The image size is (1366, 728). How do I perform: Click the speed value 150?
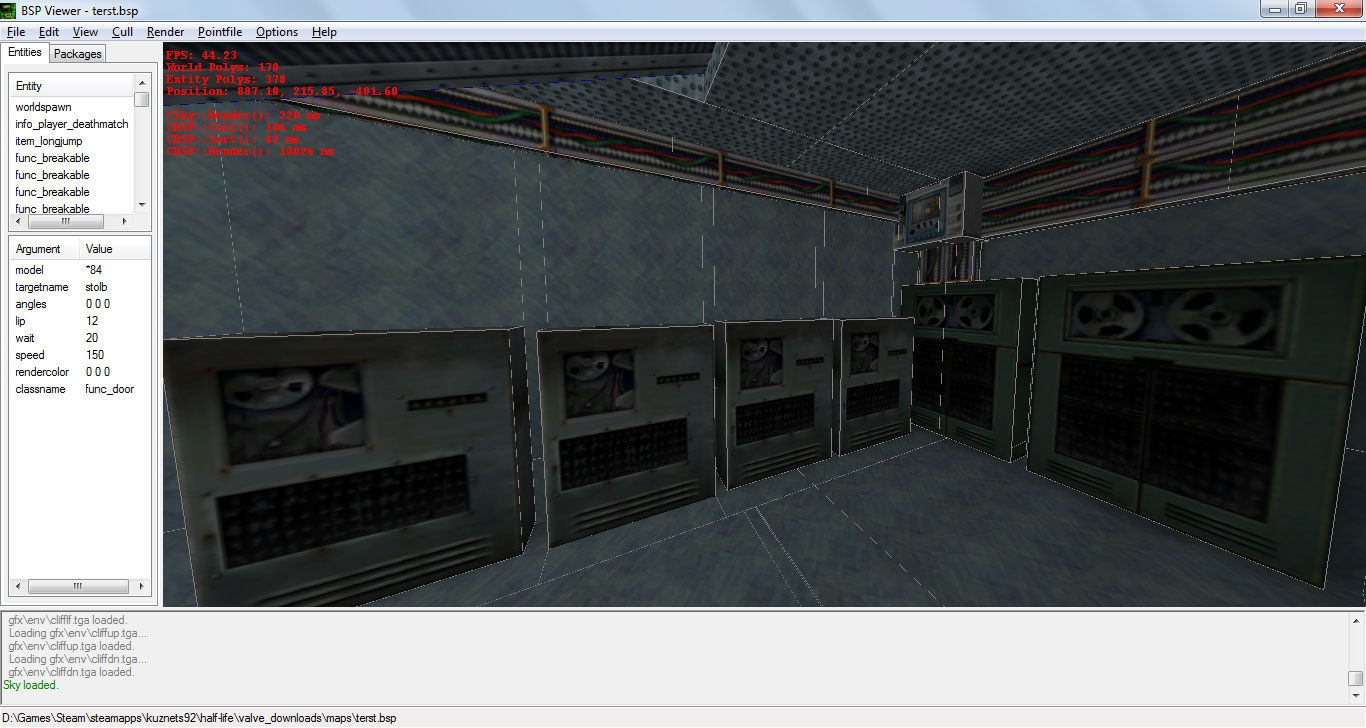94,355
